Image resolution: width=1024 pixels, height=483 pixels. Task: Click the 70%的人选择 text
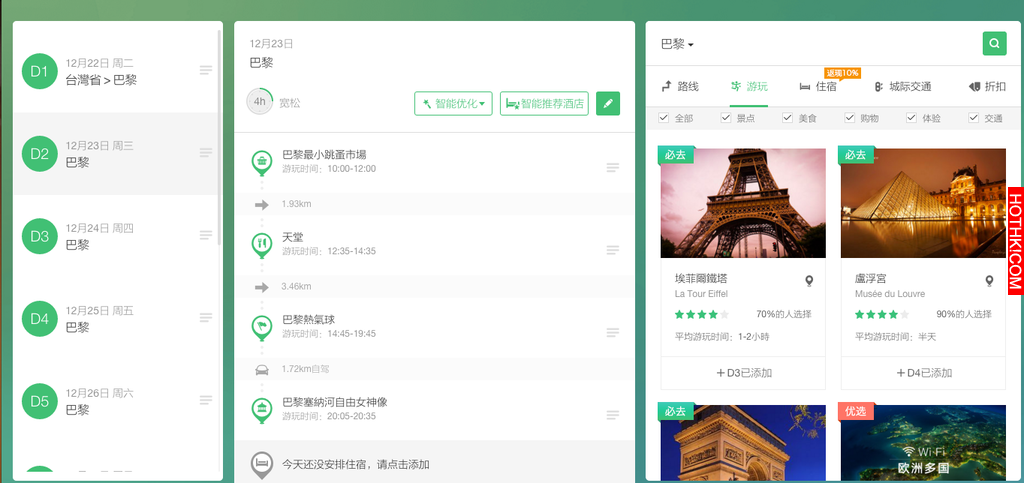point(784,315)
